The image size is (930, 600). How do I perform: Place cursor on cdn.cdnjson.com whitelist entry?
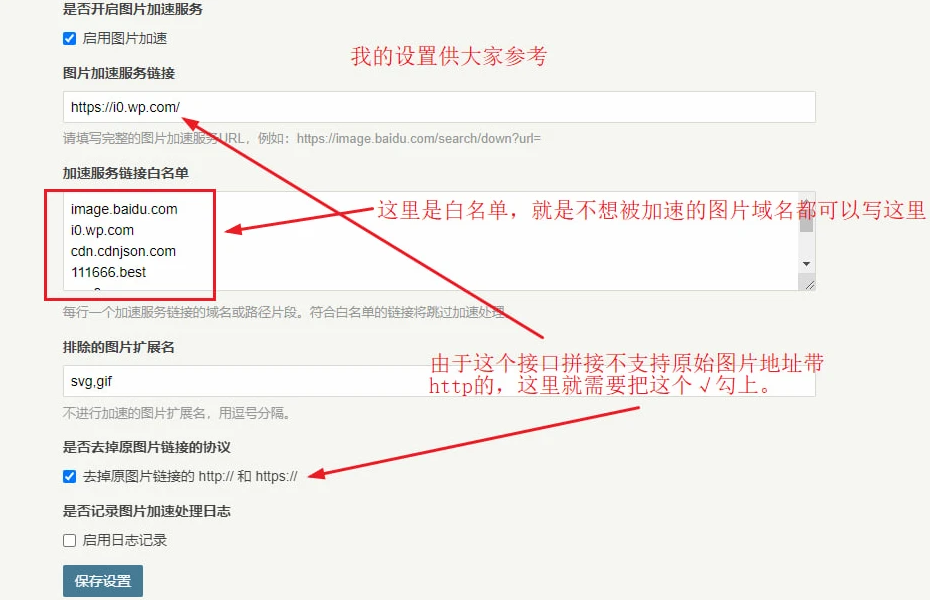tap(123, 251)
